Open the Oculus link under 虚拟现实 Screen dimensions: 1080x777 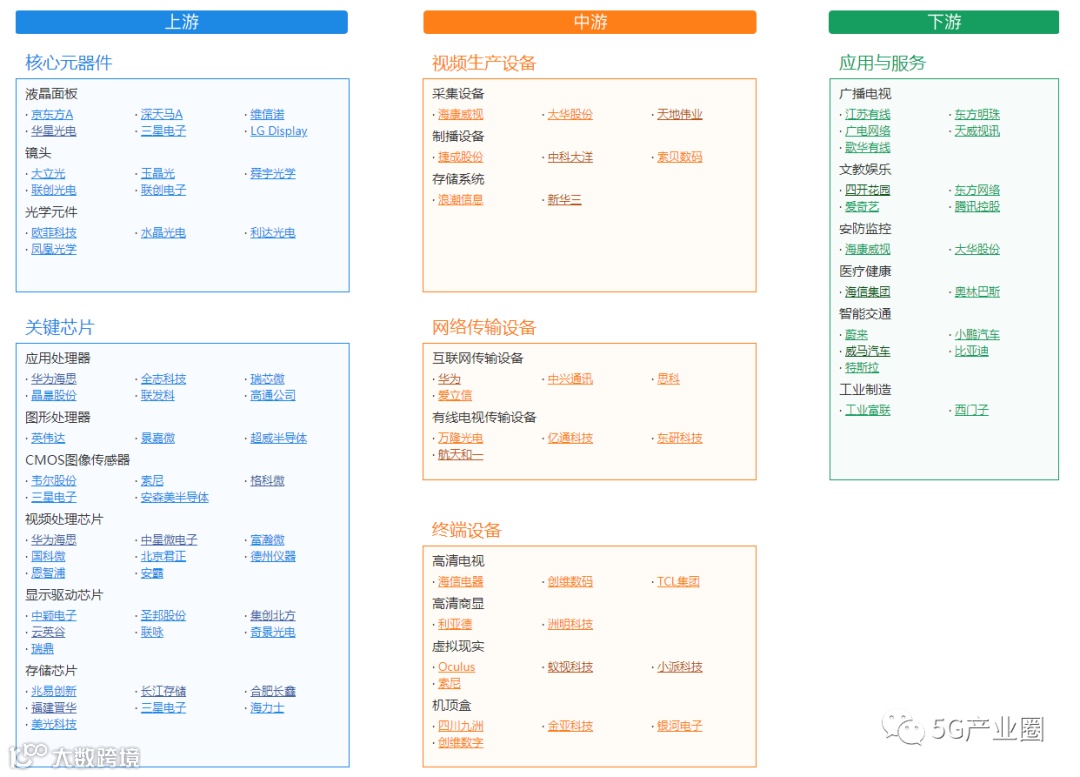click(x=456, y=667)
